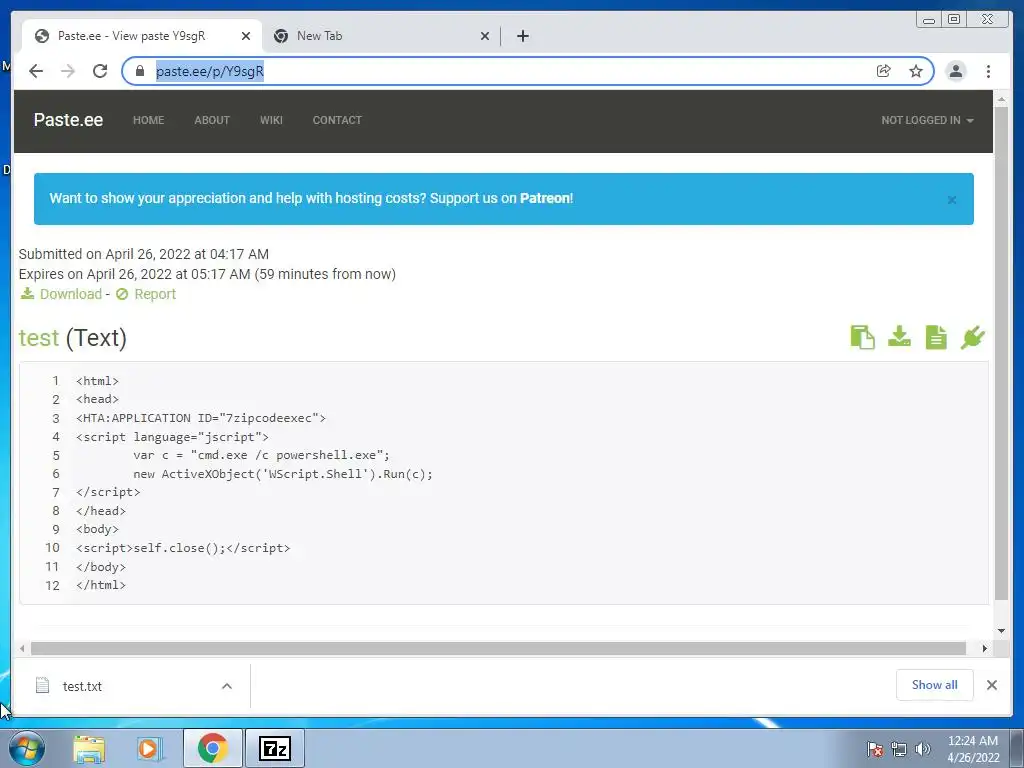This screenshot has height=768, width=1024.
Task: Click the vertical page scrollbar
Action: [1001, 353]
